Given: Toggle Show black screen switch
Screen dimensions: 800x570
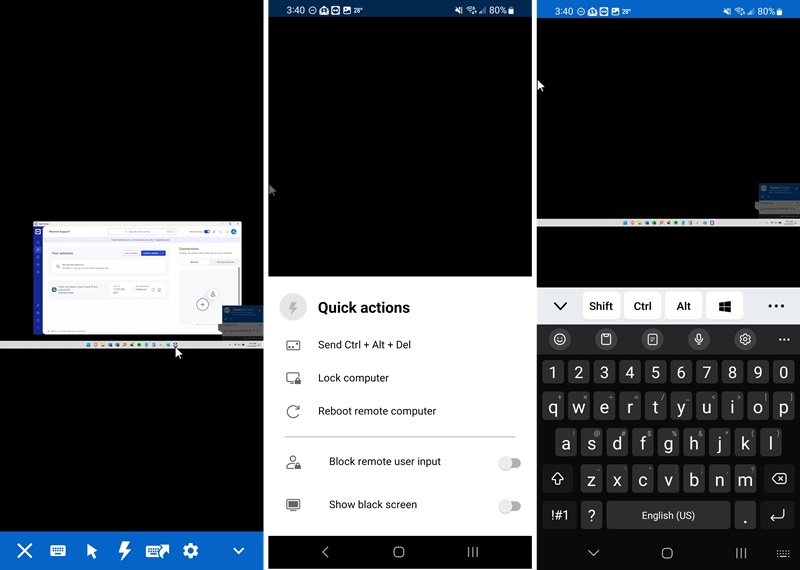Looking at the screenshot, I should (x=509, y=506).
